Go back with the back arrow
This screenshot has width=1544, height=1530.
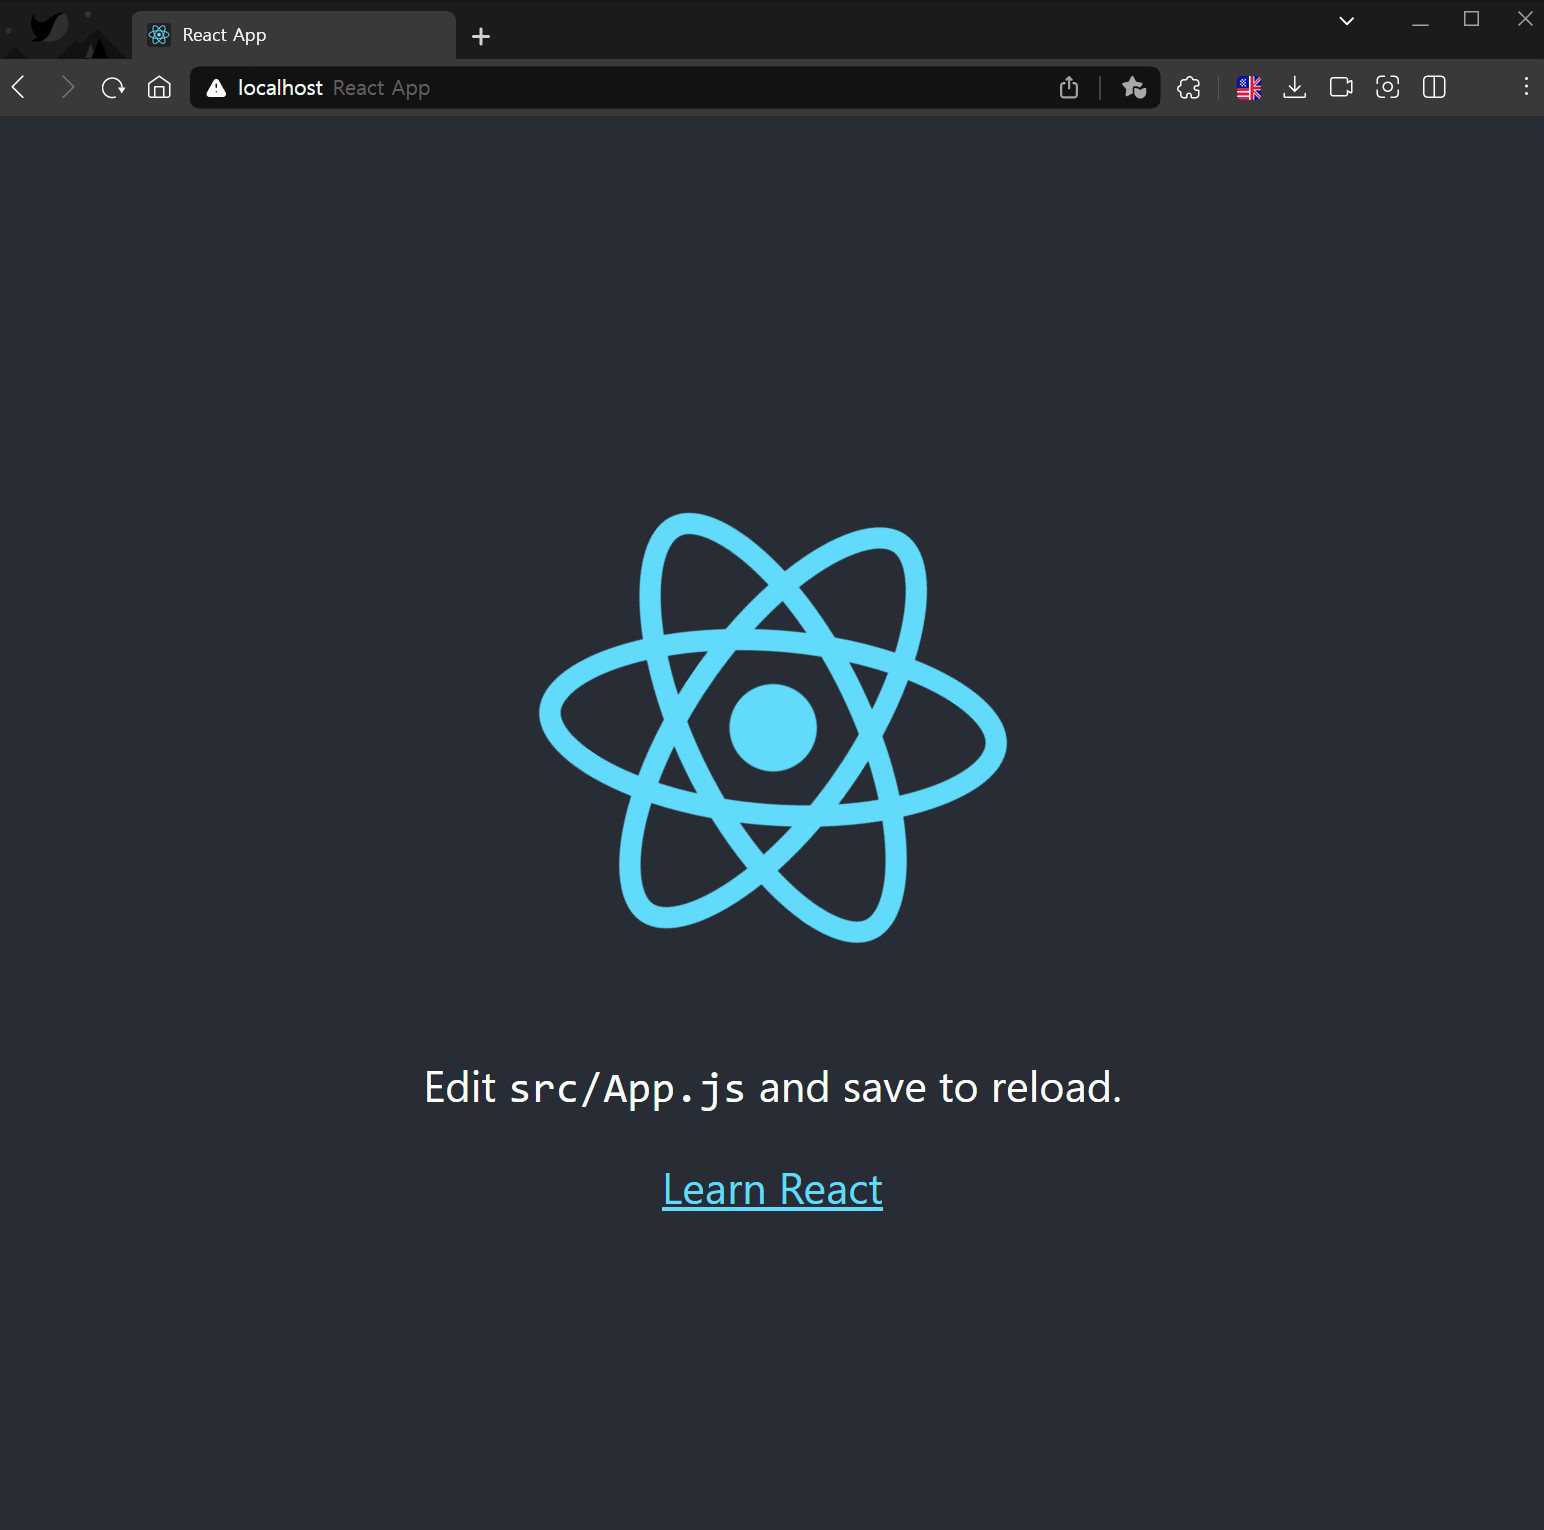(x=18, y=88)
